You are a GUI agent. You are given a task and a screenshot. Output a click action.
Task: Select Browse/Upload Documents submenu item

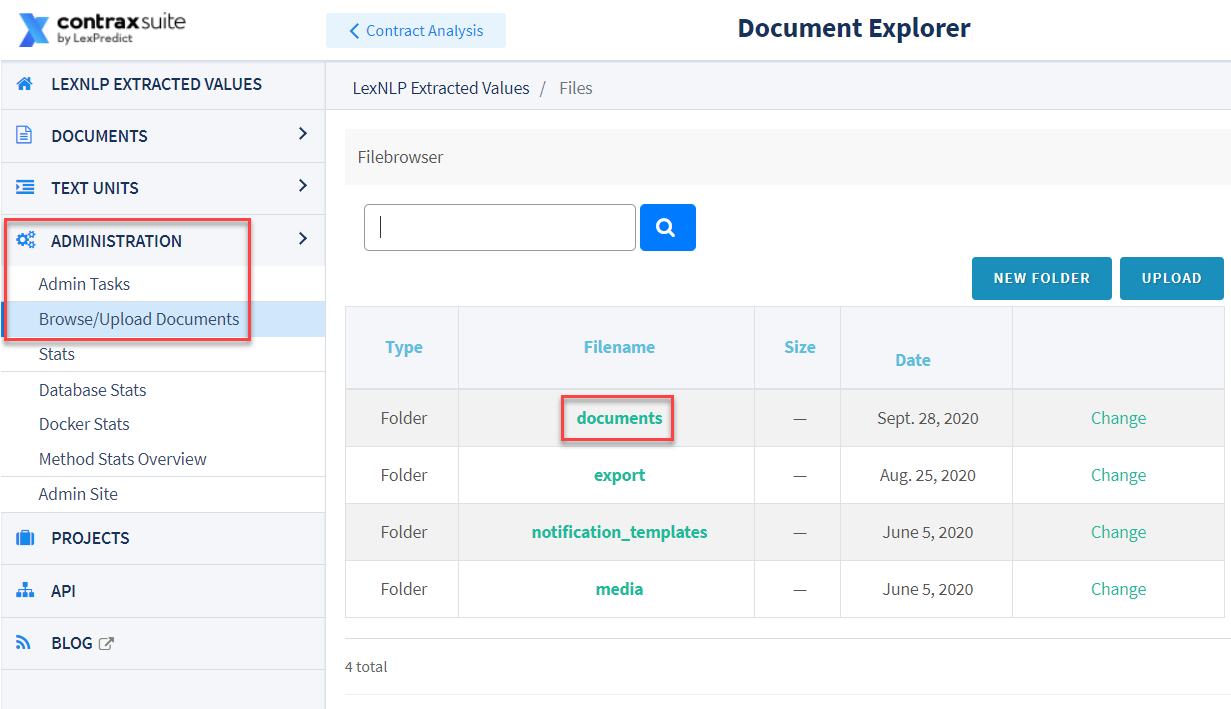click(x=139, y=319)
